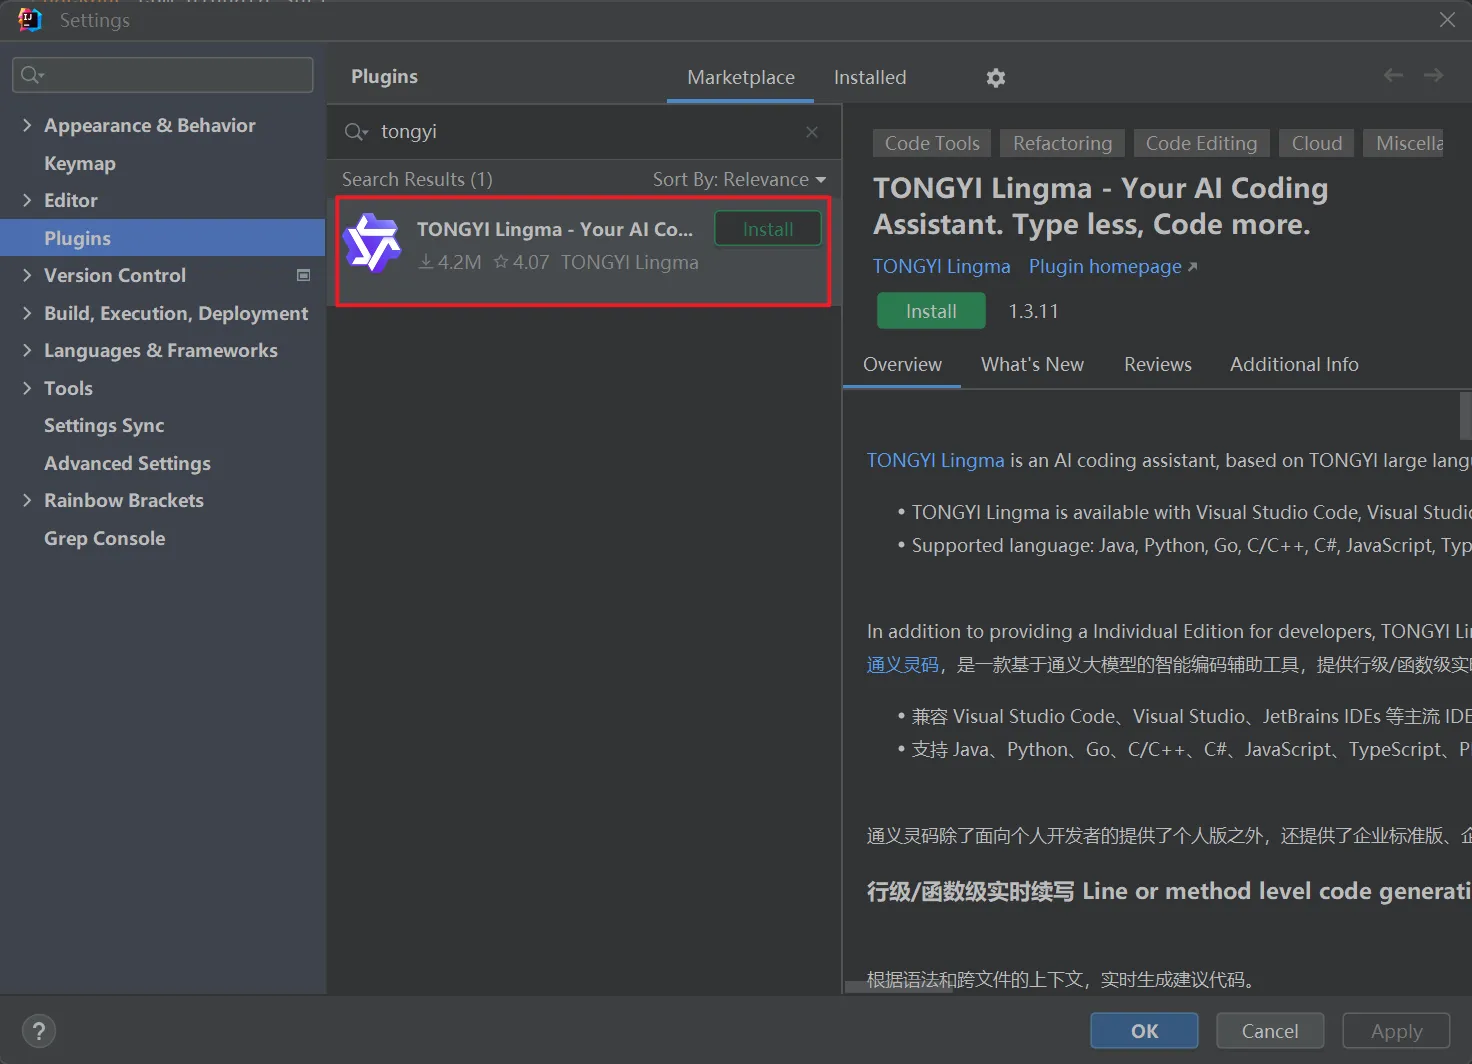Click the Code Editing tag
Image resolution: width=1472 pixels, height=1064 pixels.
pyautogui.click(x=1201, y=143)
